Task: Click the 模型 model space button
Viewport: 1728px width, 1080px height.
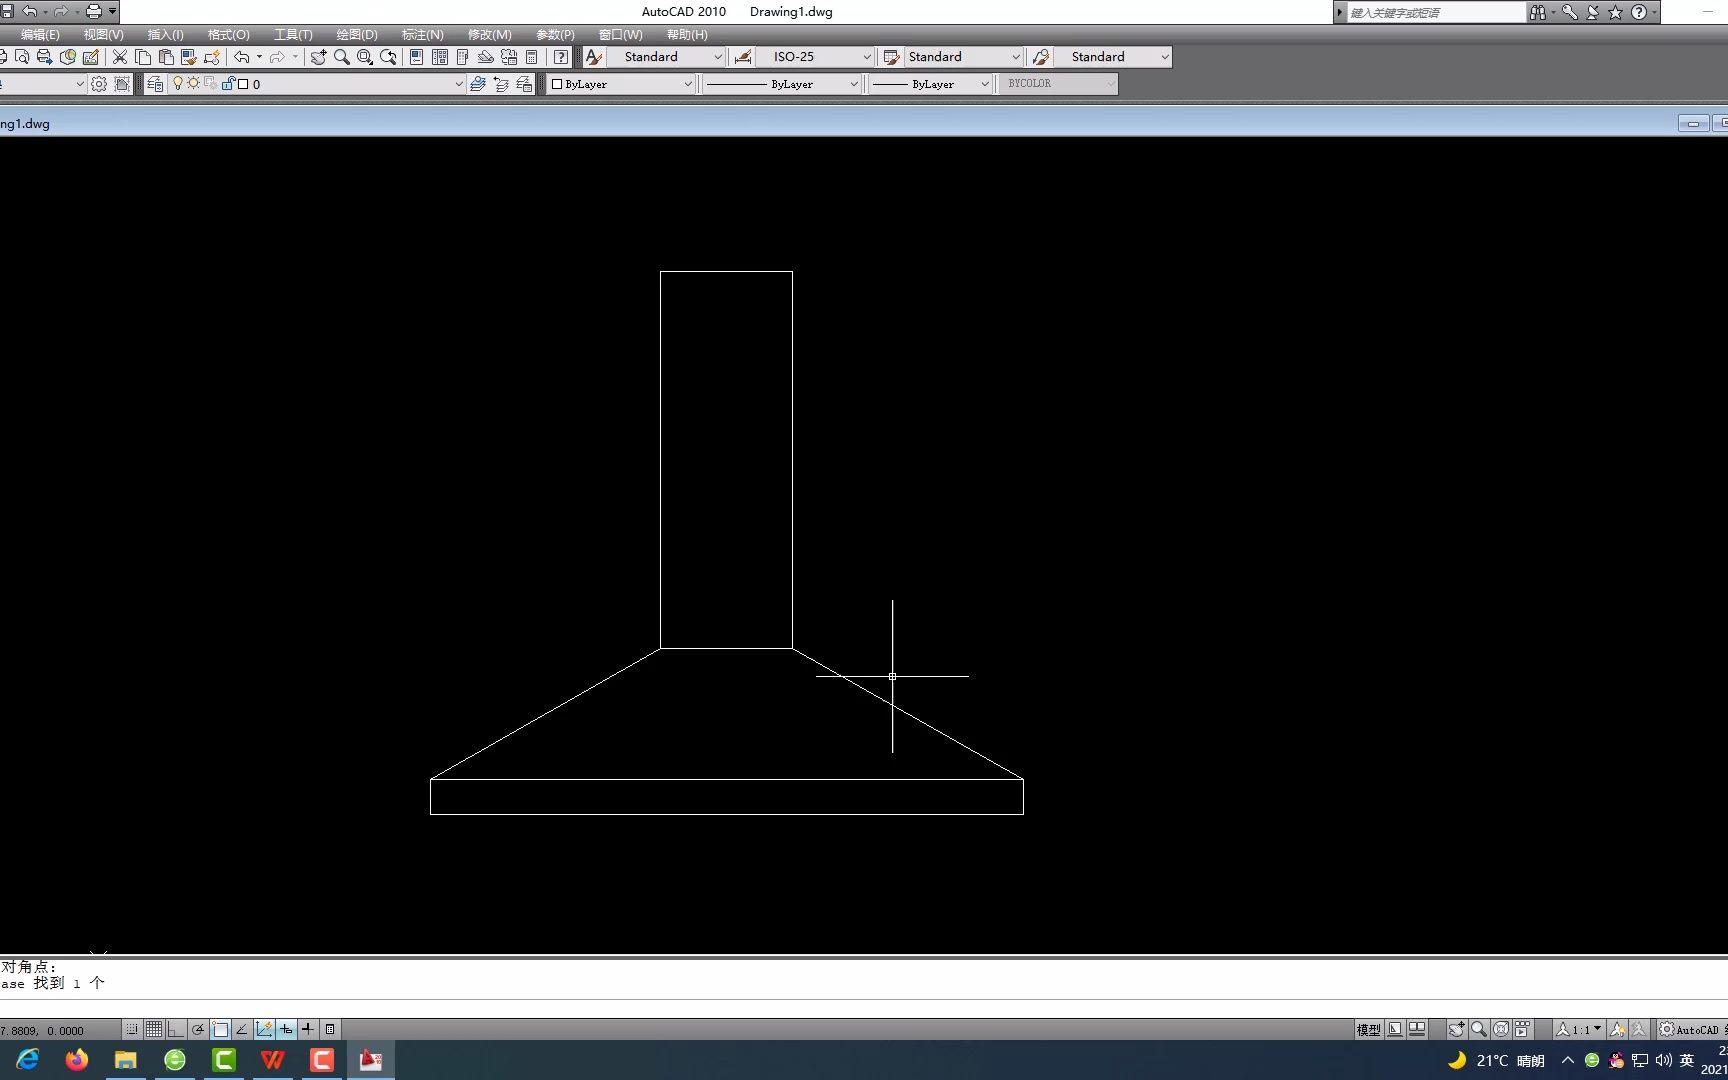Action: pyautogui.click(x=1368, y=1029)
